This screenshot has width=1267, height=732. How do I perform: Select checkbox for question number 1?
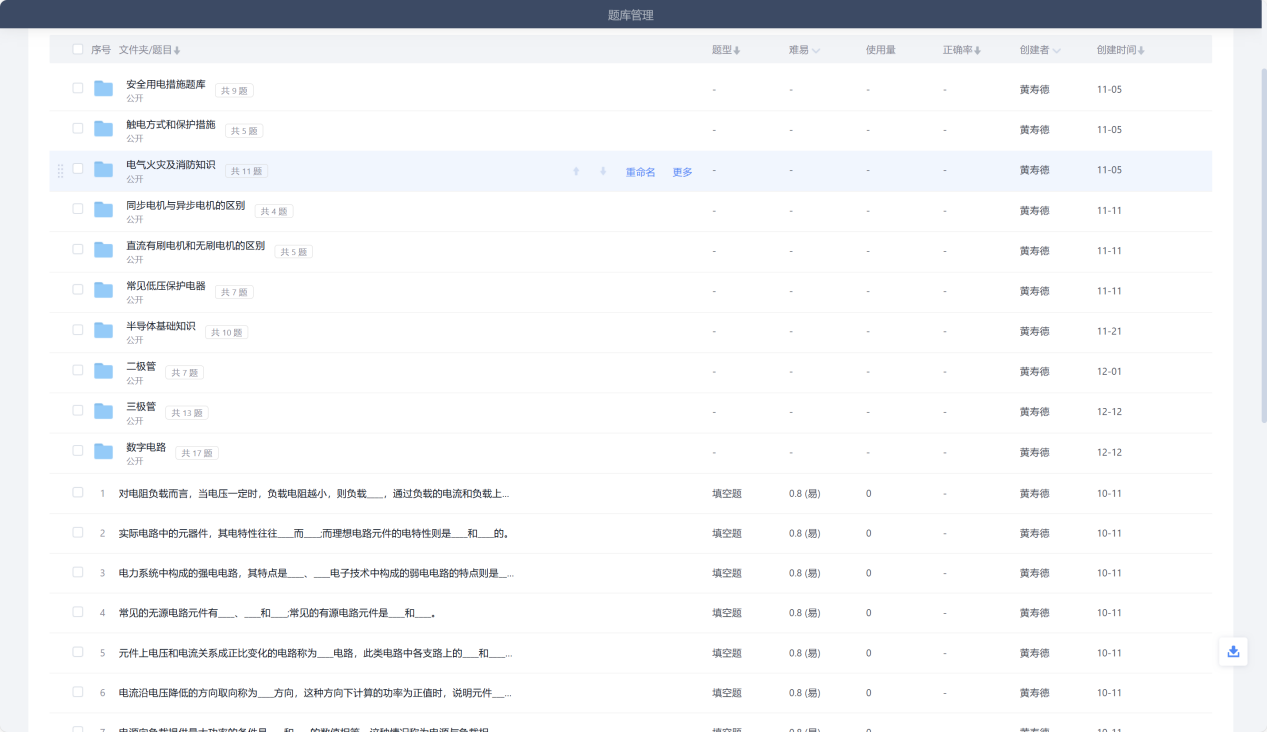78,492
